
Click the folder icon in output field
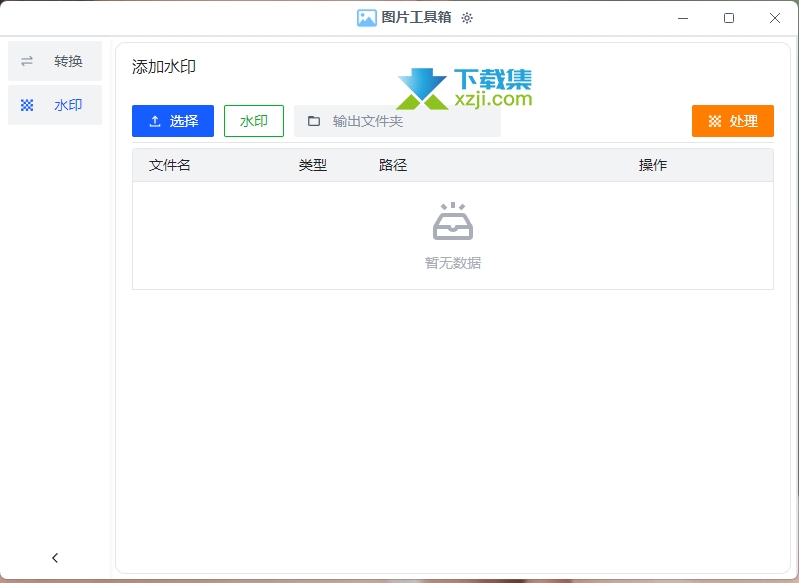click(314, 121)
